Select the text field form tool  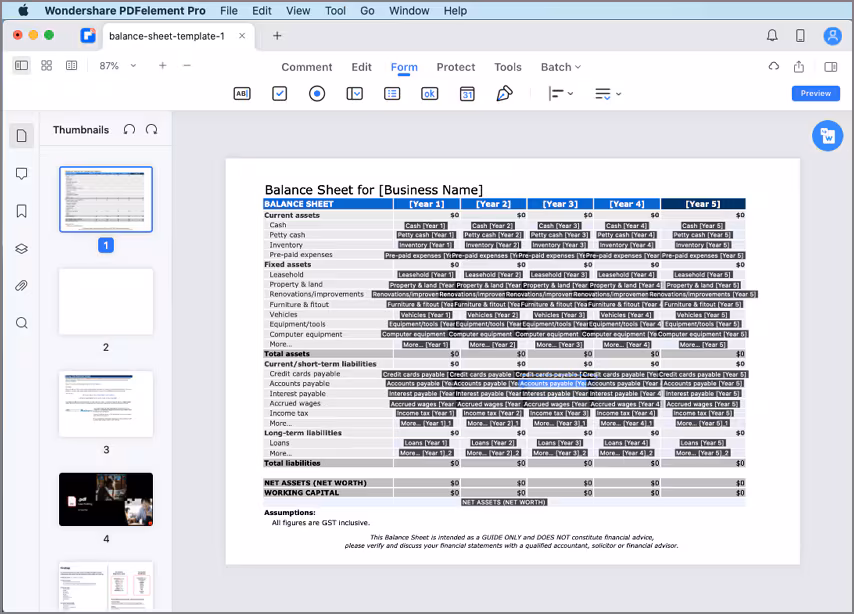(x=242, y=93)
